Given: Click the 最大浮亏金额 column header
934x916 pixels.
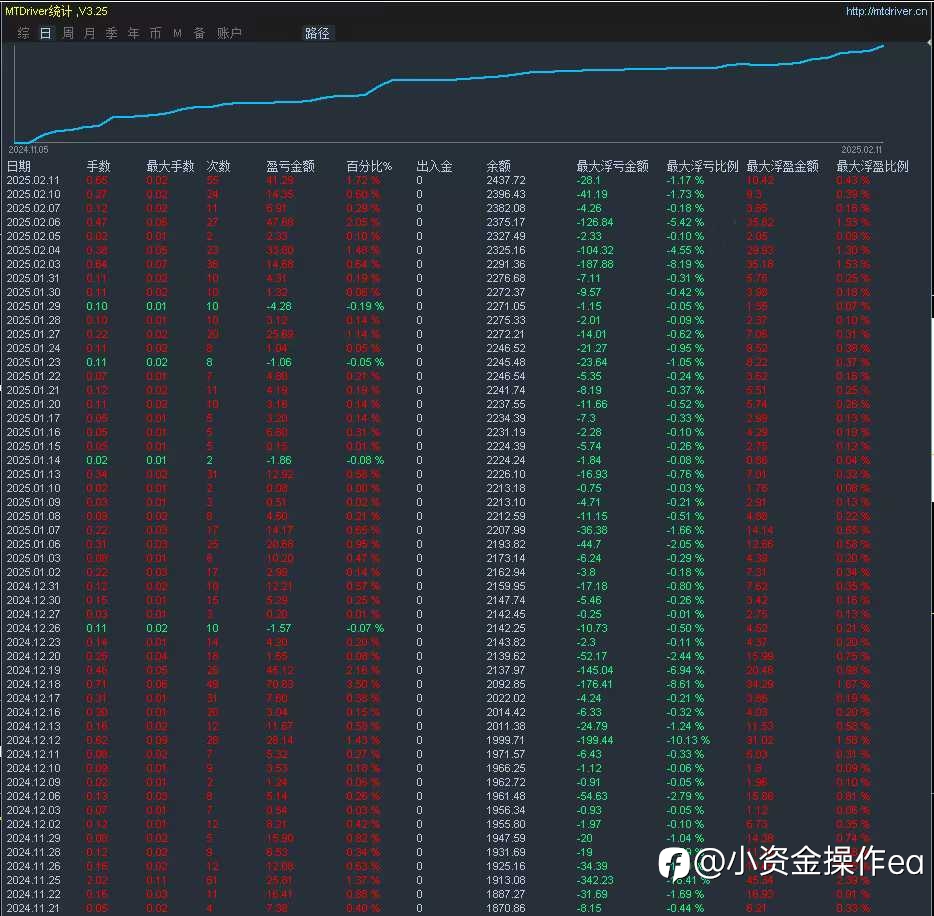Looking at the screenshot, I should click(x=612, y=166).
